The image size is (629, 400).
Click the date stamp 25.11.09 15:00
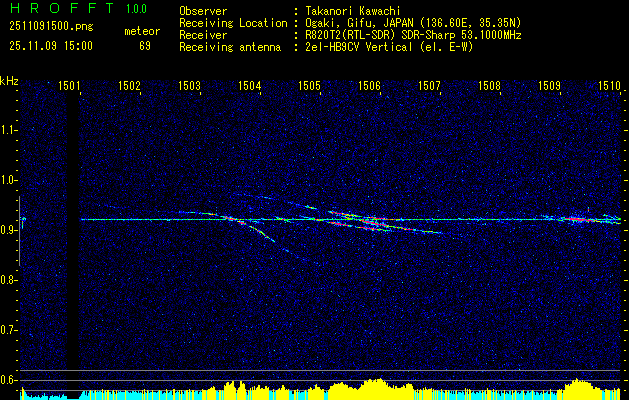(x=51, y=46)
